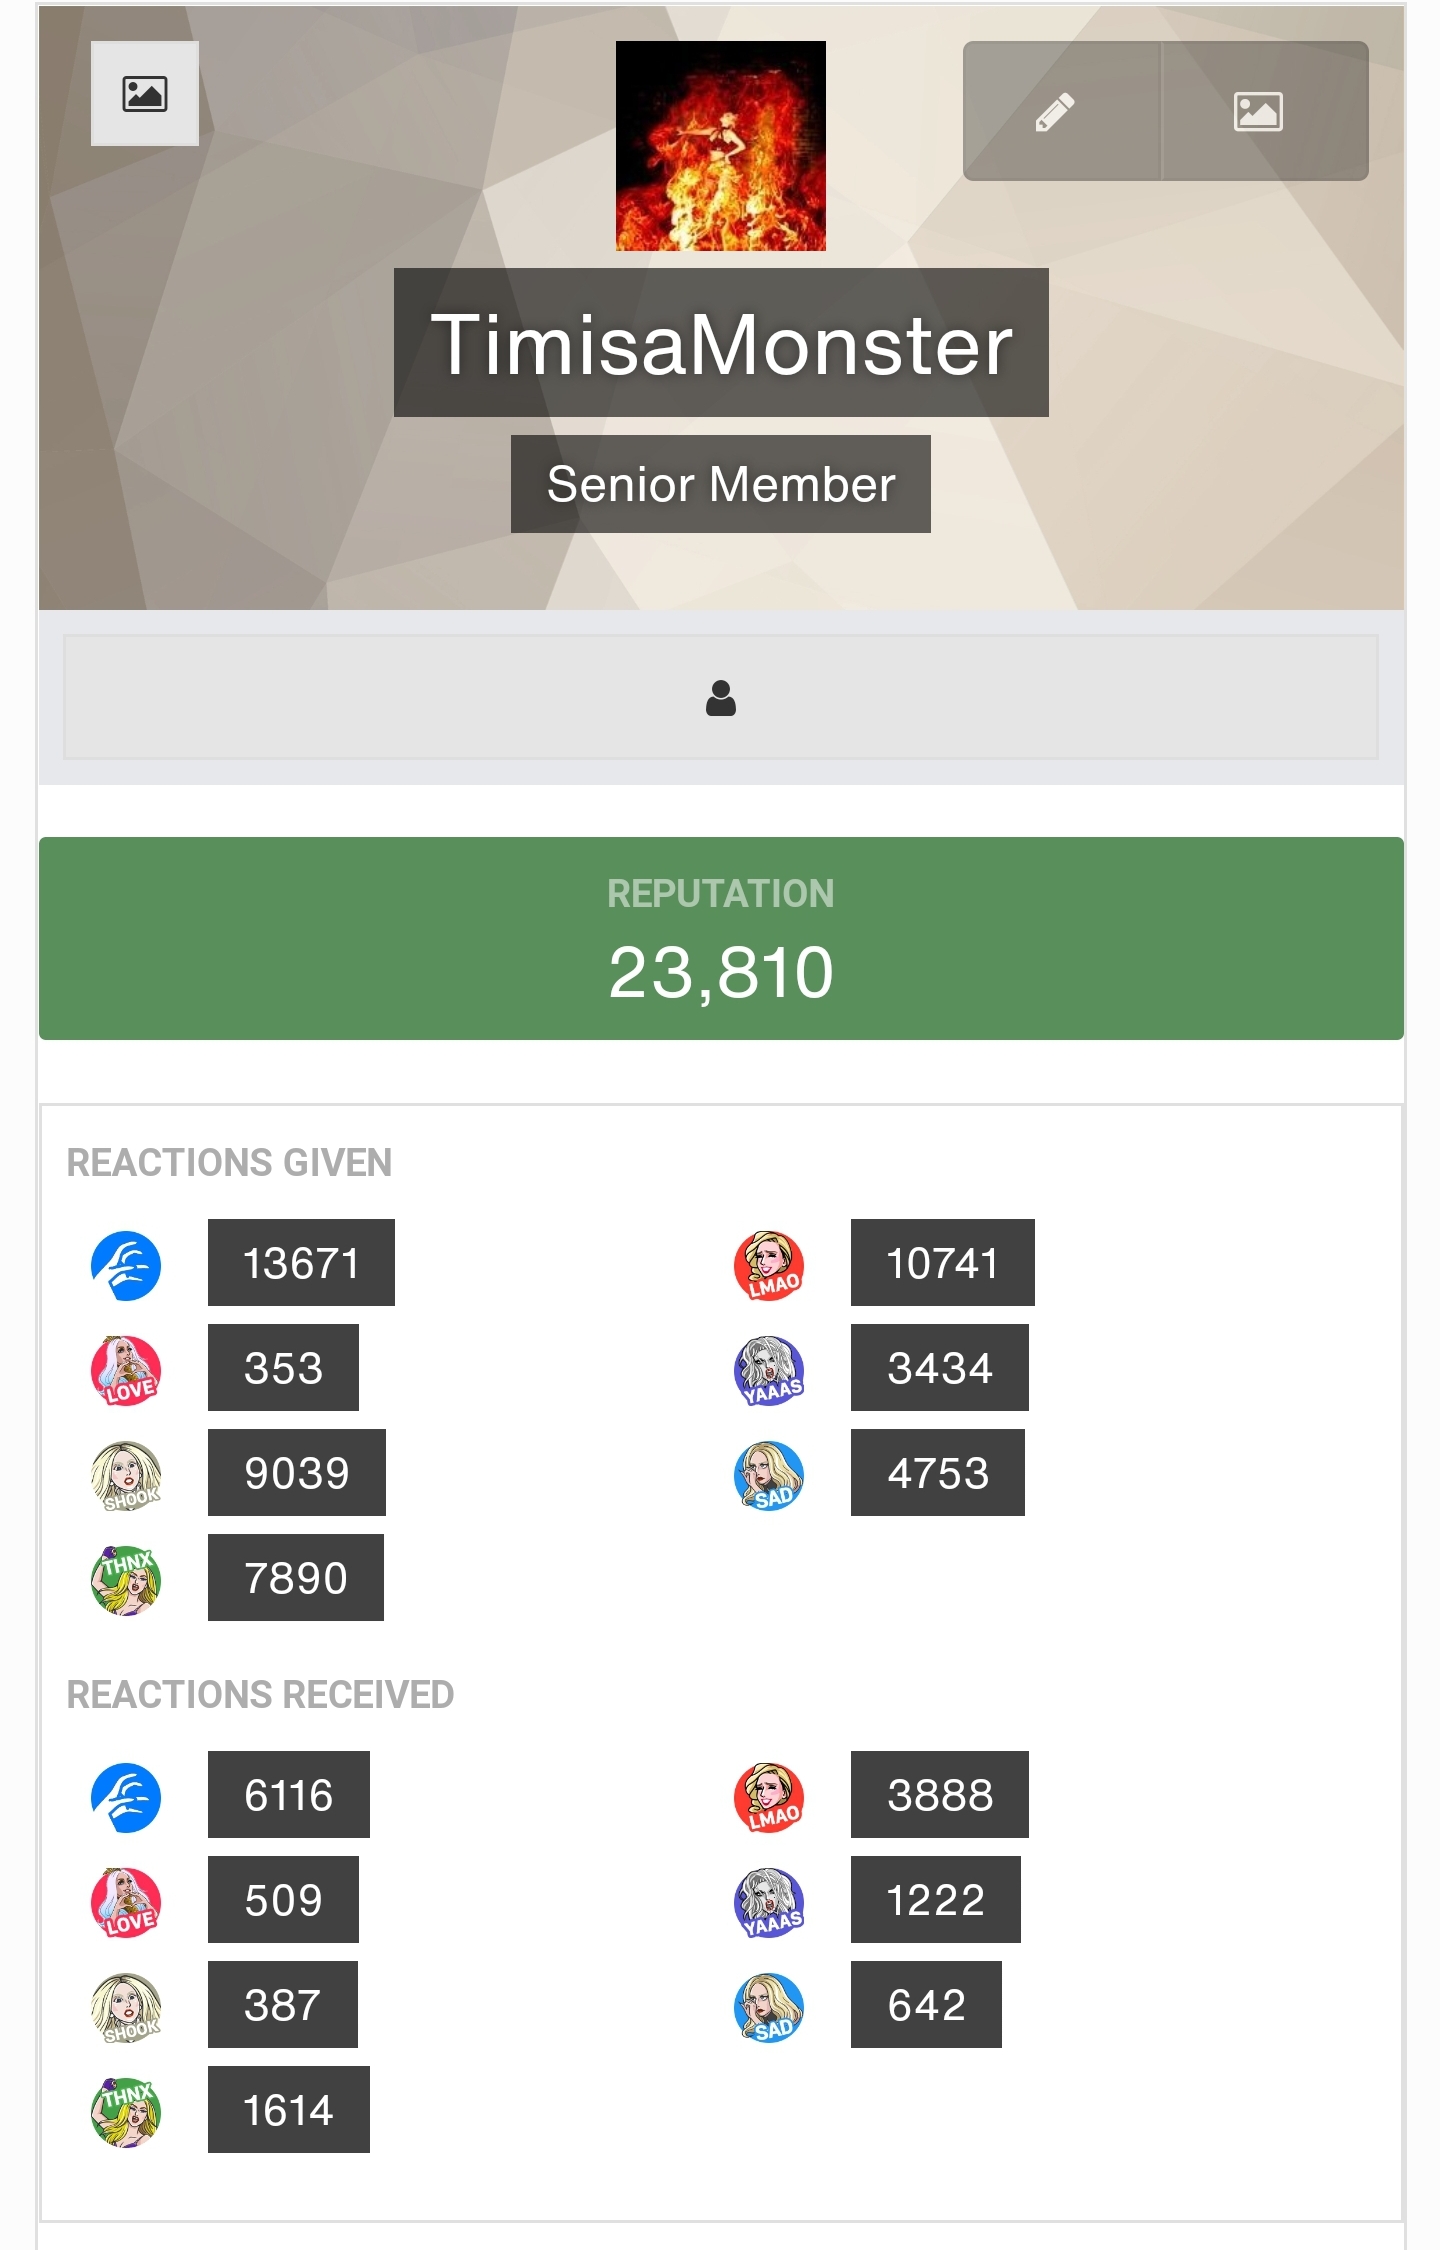1440x2250 pixels.
Task: Open the profile photo change icon beside pencil
Action: pyautogui.click(x=1264, y=111)
